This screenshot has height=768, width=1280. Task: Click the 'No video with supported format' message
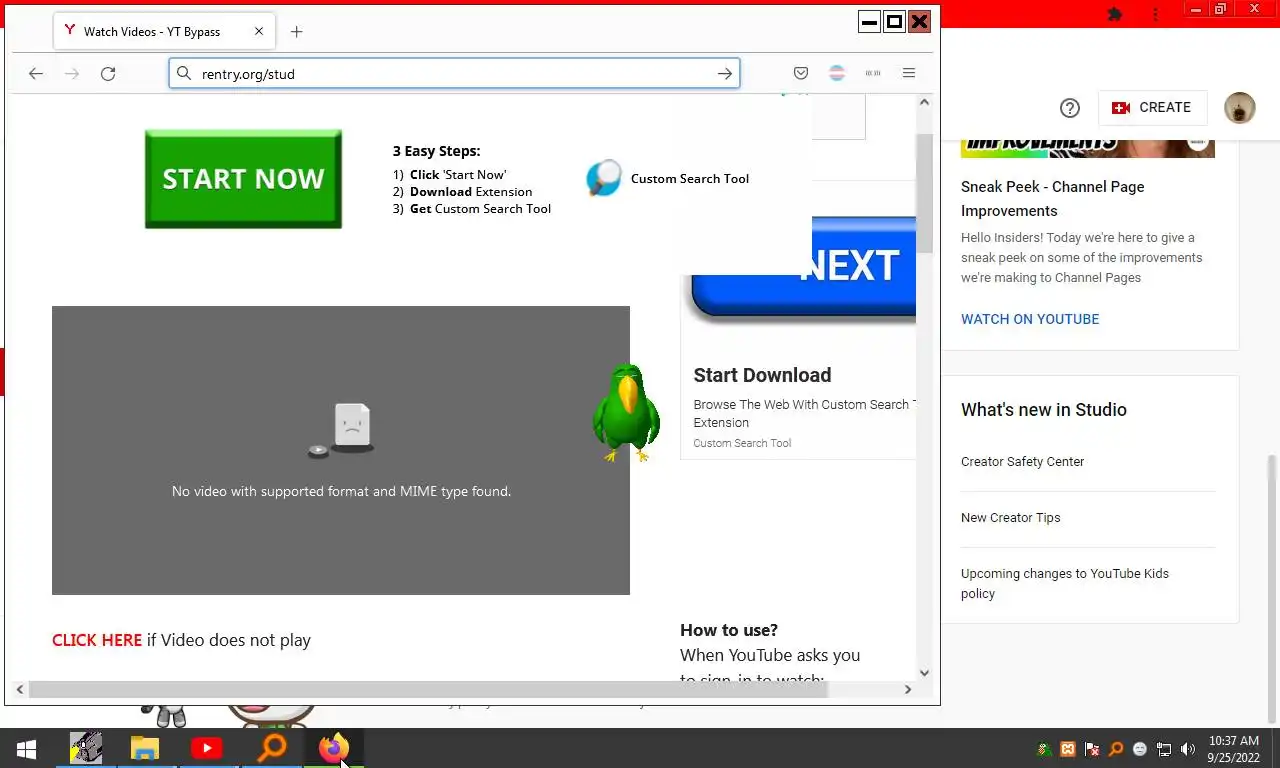(341, 491)
